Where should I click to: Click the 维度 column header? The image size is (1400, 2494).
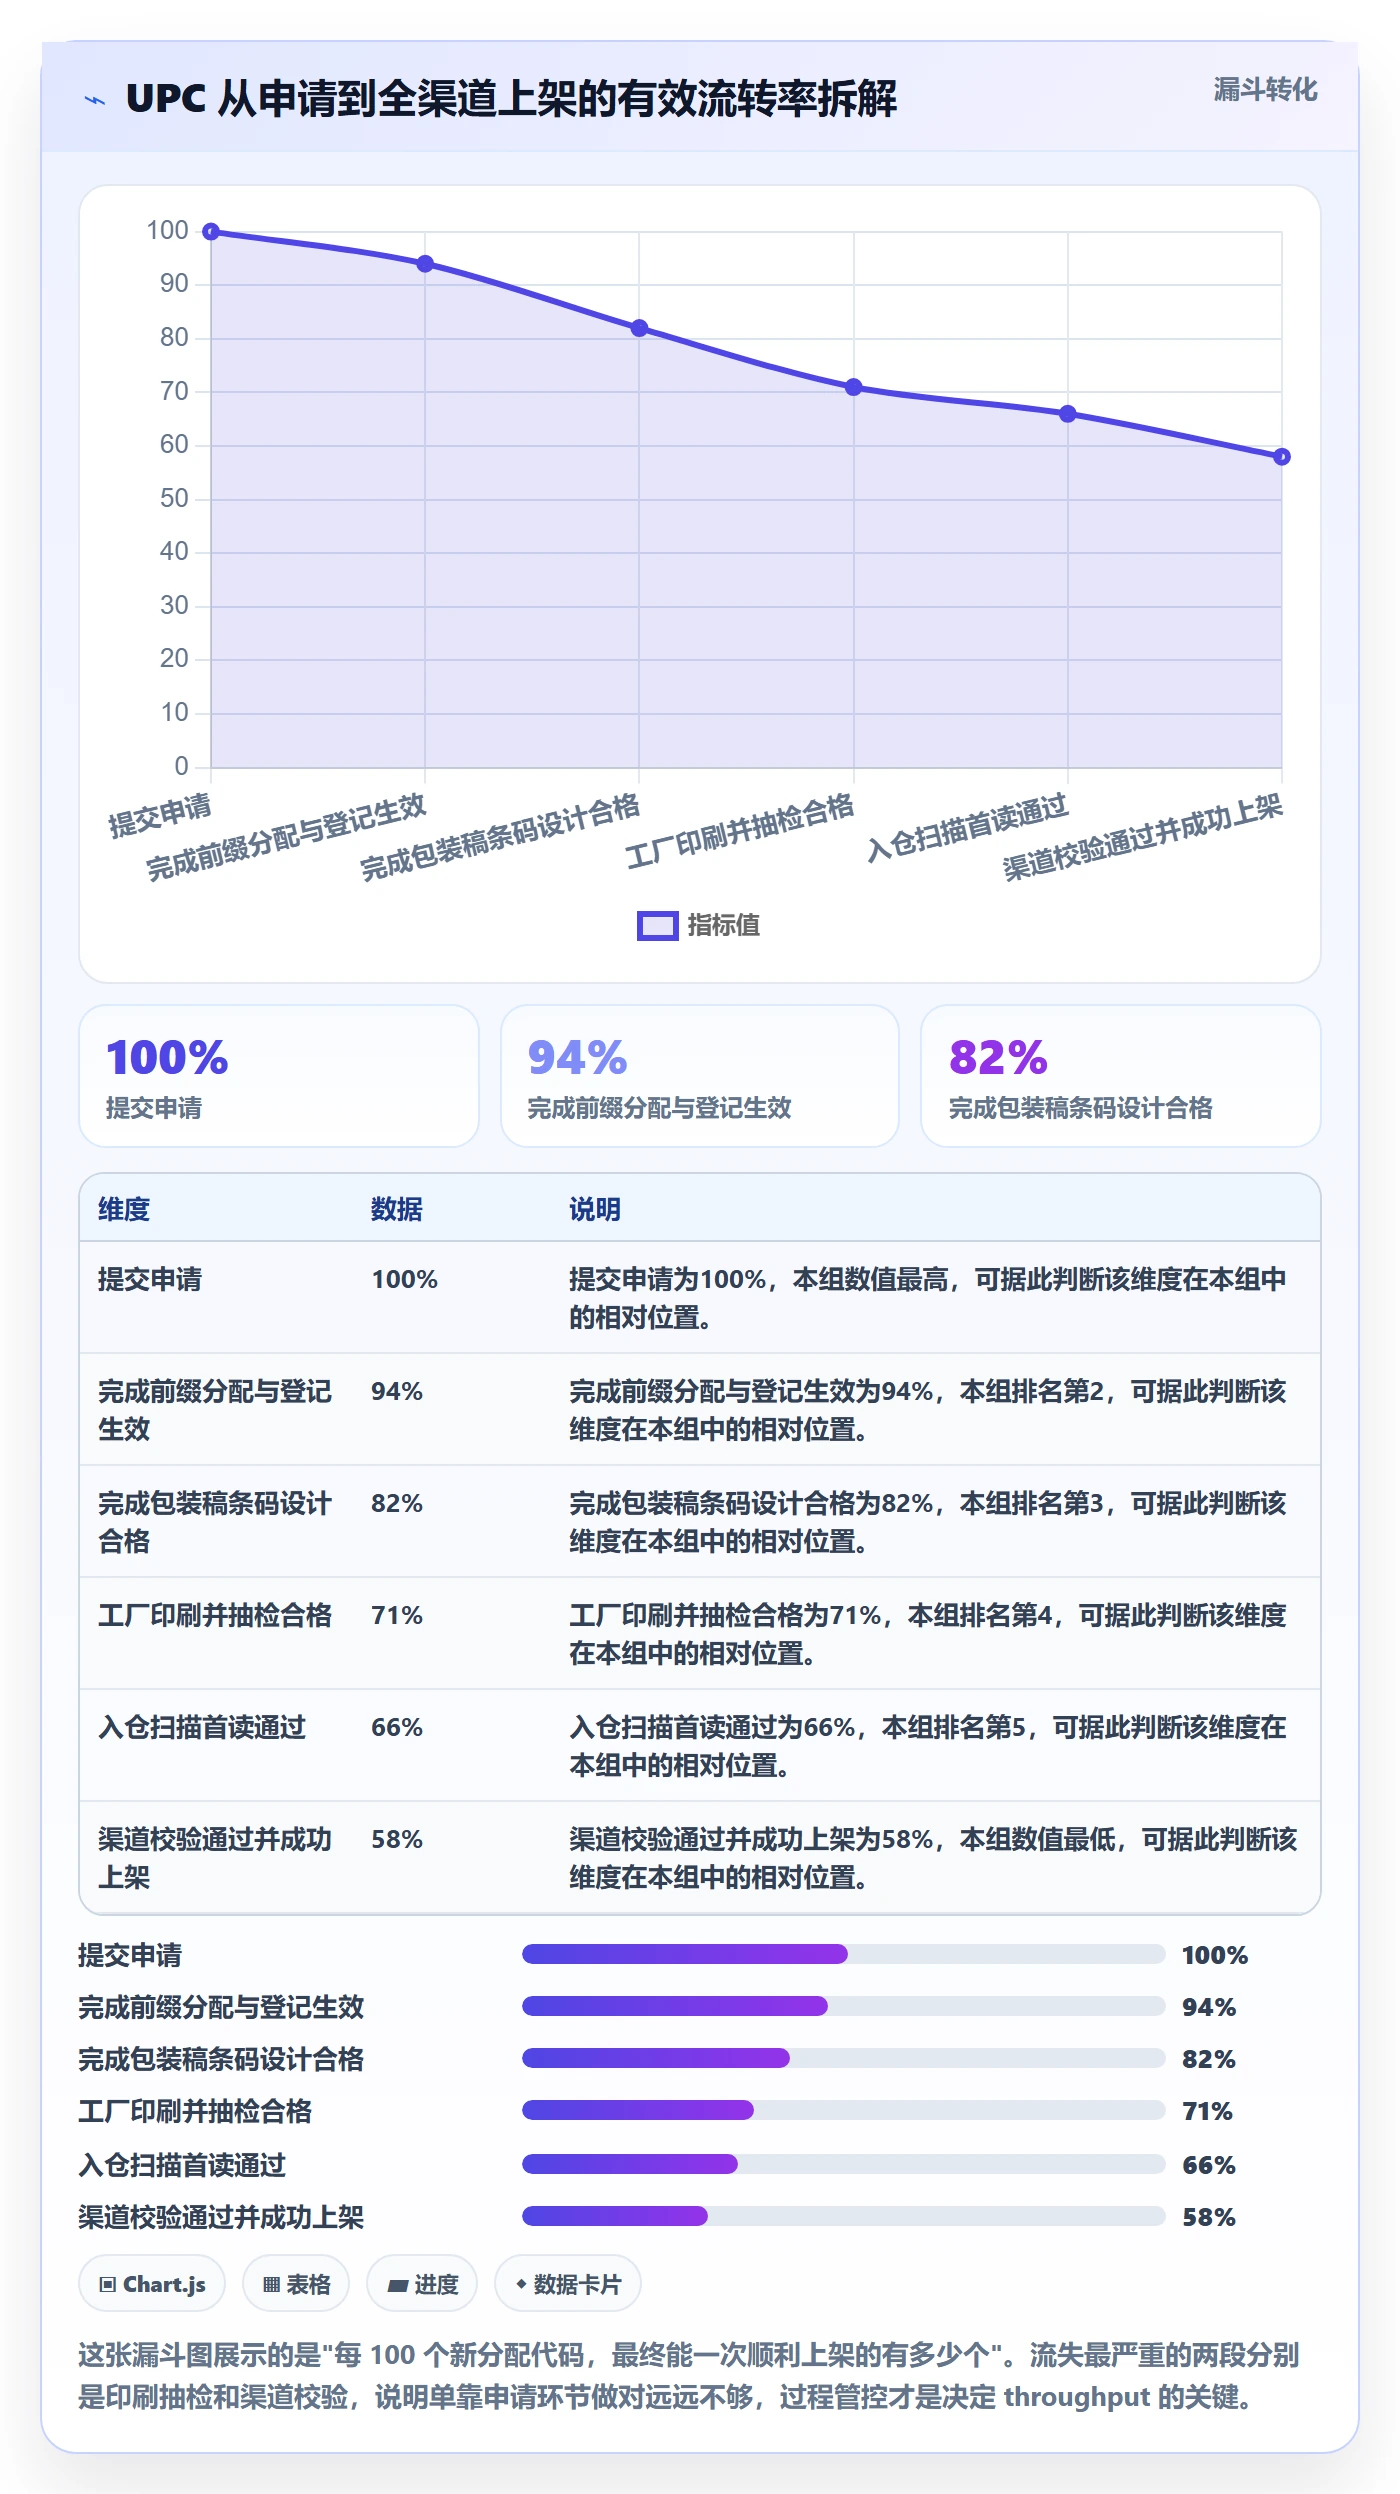click(x=124, y=1209)
